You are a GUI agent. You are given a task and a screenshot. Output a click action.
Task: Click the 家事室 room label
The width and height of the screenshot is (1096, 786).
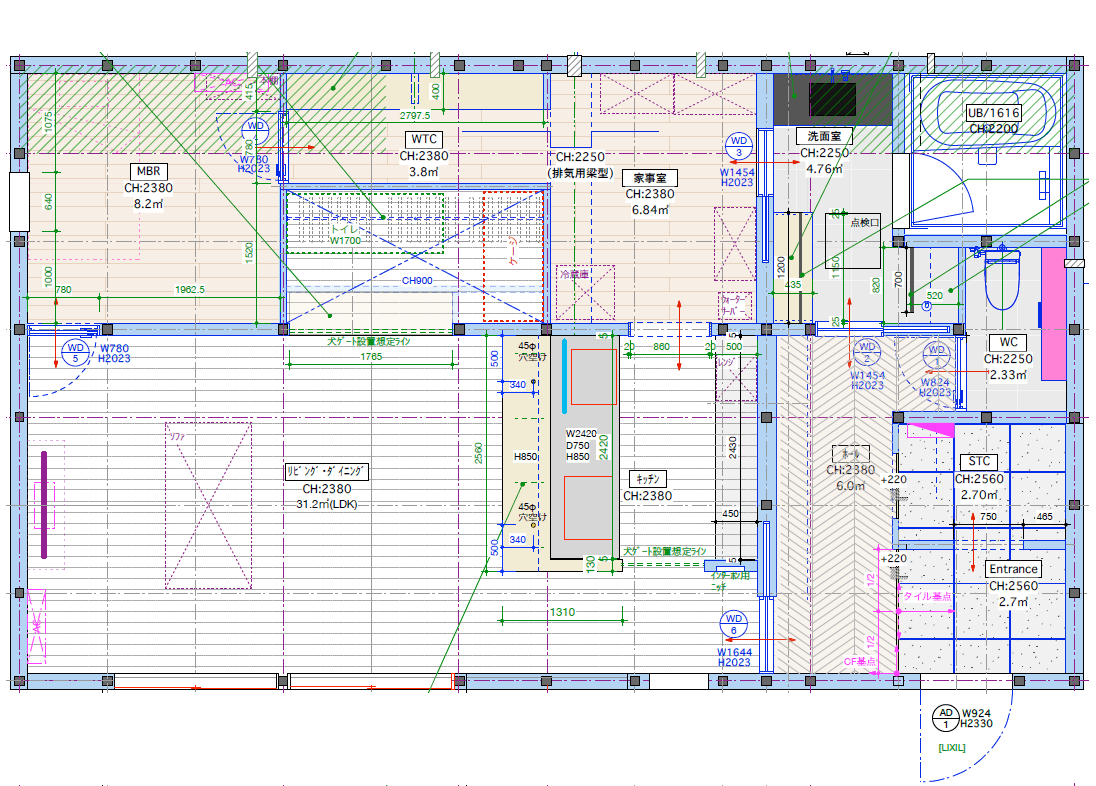coord(651,178)
